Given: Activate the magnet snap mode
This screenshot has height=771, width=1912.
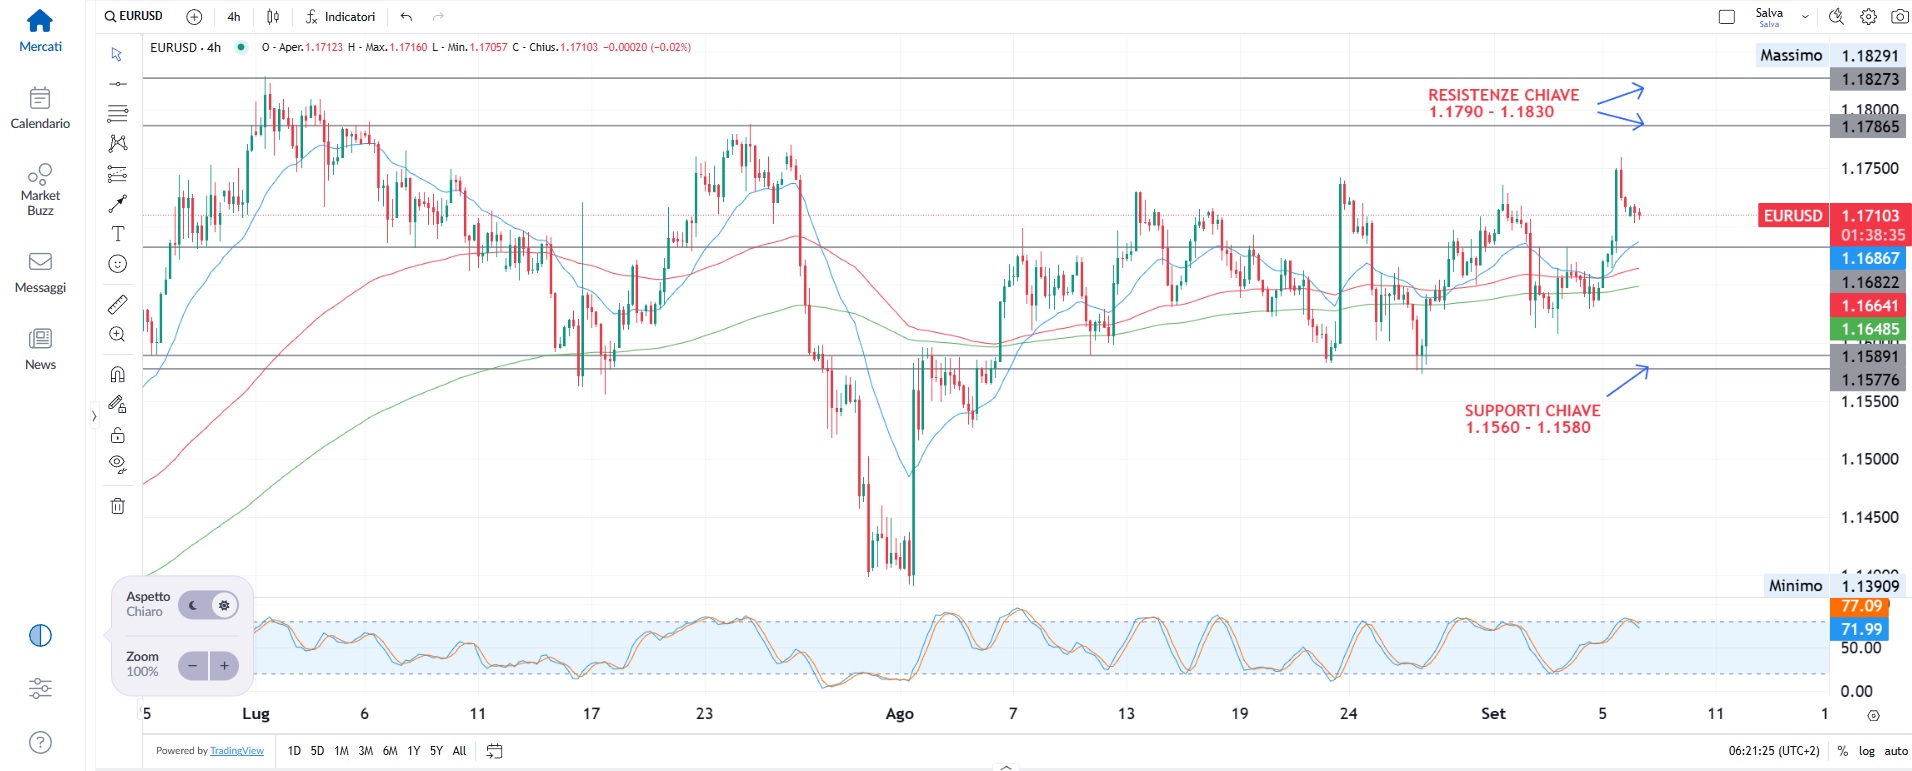Looking at the screenshot, I should coord(117,374).
